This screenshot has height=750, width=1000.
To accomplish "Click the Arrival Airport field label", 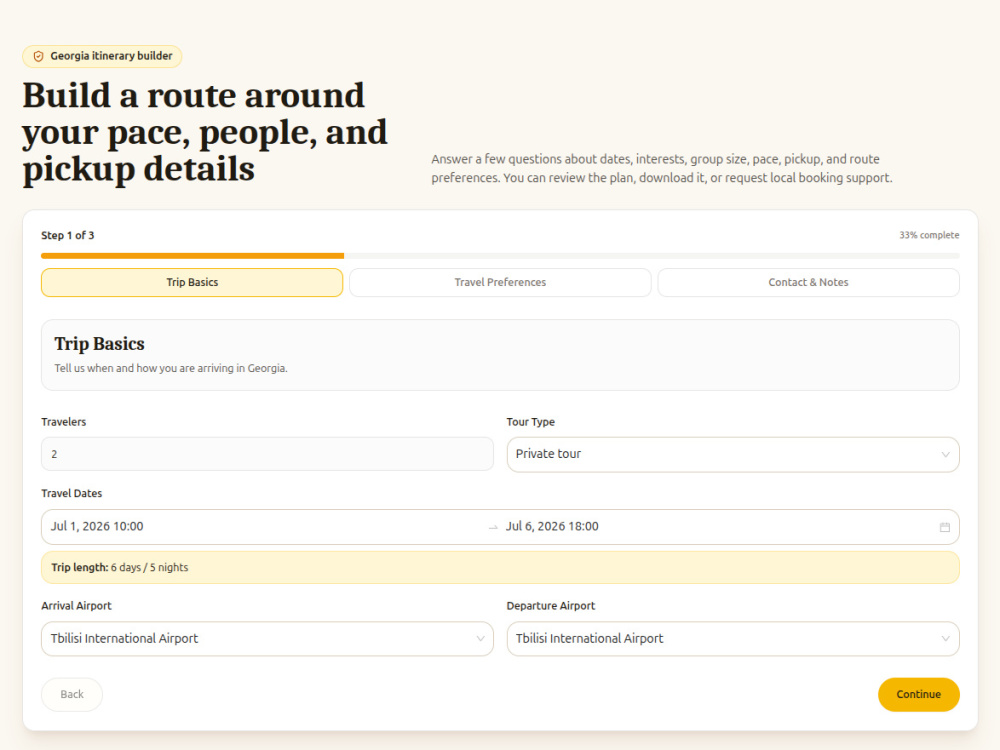I will pos(77,606).
